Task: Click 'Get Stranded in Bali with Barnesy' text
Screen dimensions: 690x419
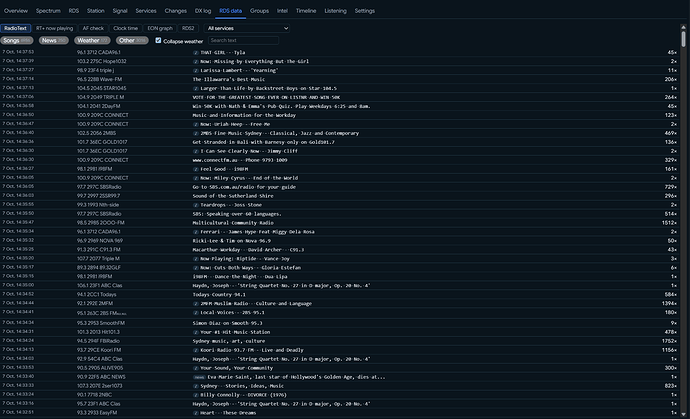Action: coord(264,143)
